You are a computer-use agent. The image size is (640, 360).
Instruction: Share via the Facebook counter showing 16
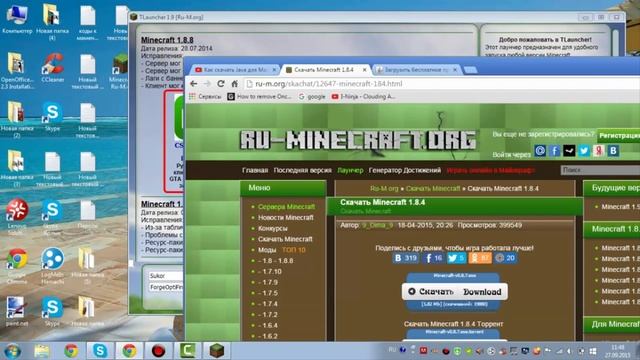click(434, 258)
